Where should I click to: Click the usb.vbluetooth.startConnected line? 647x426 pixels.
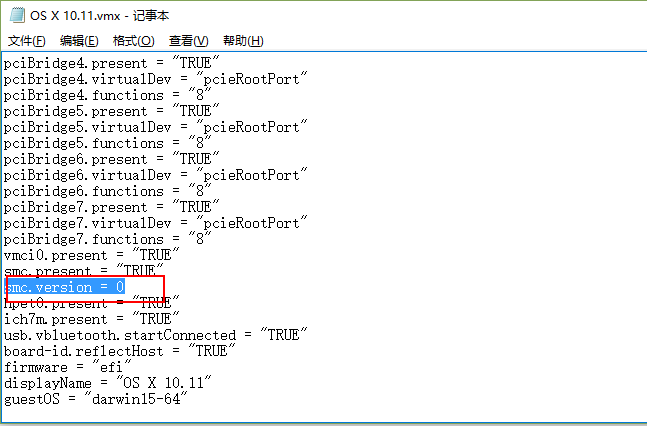tap(156, 335)
